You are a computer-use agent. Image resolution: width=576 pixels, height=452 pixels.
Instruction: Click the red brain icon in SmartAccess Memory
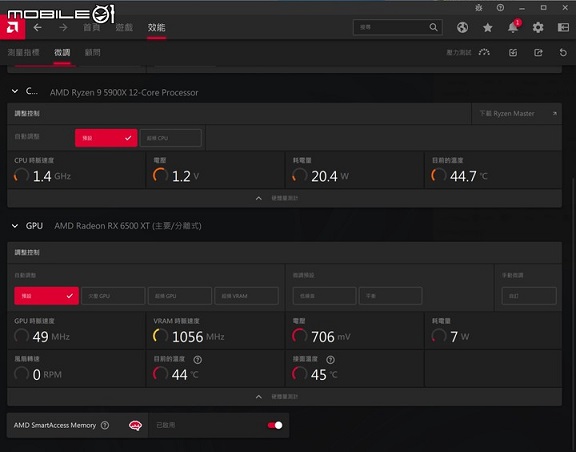(x=135, y=426)
